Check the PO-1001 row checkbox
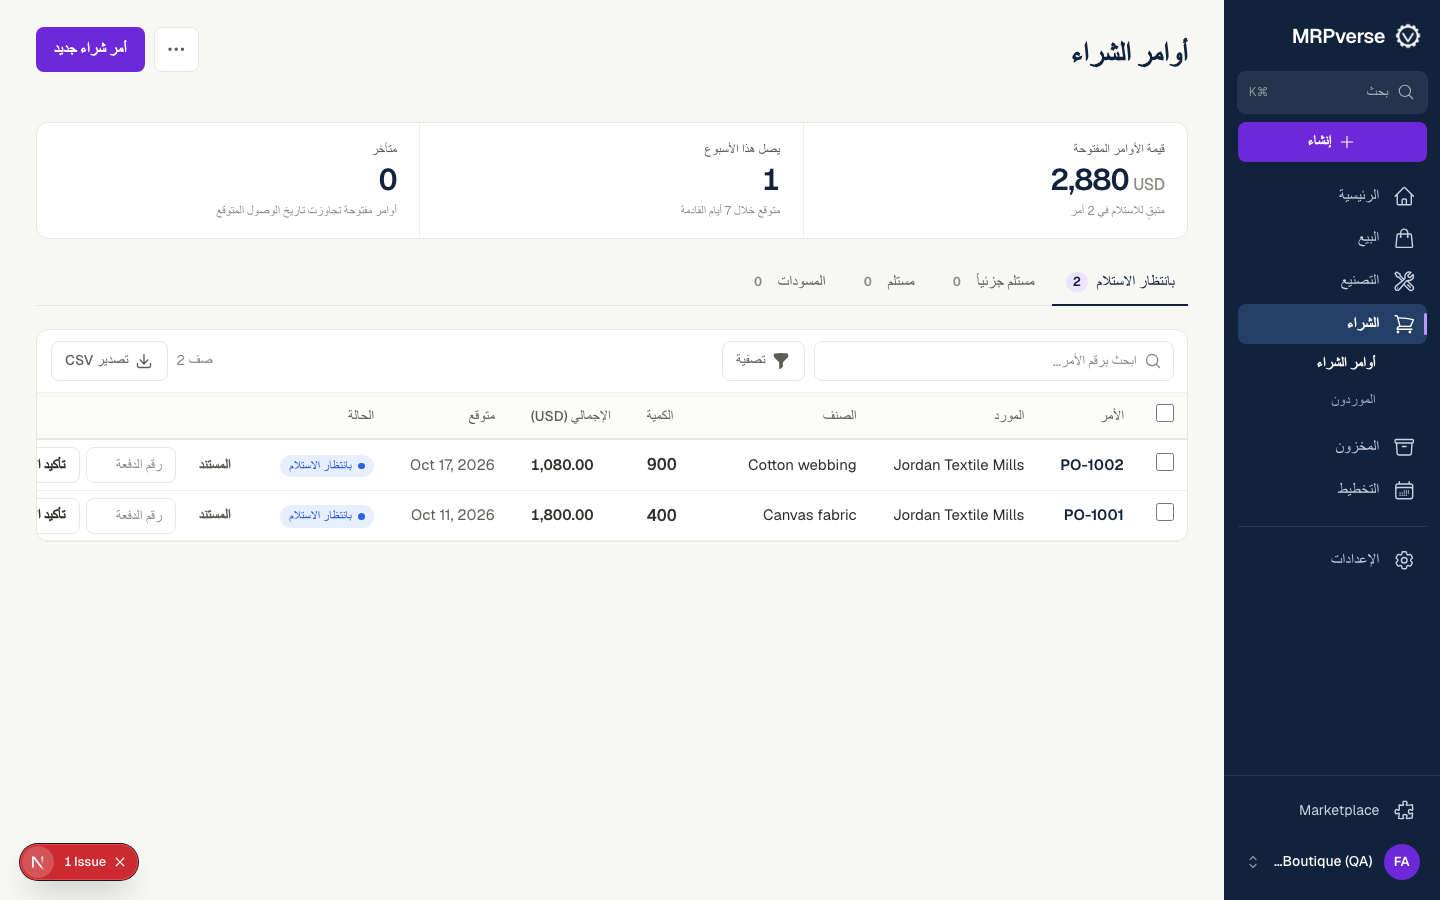The height and width of the screenshot is (900, 1440). (1165, 512)
